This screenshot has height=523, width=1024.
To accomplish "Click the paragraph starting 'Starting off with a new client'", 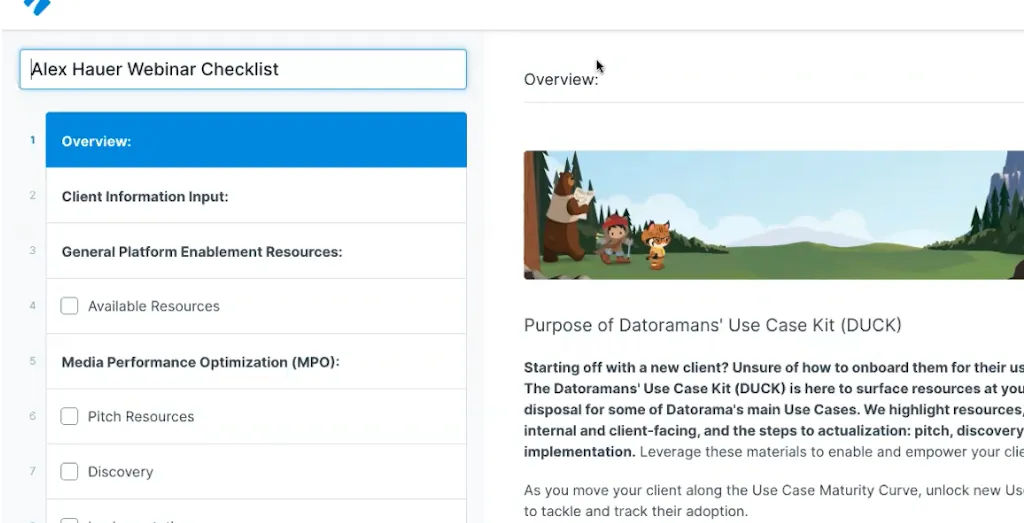I will coord(774,409).
